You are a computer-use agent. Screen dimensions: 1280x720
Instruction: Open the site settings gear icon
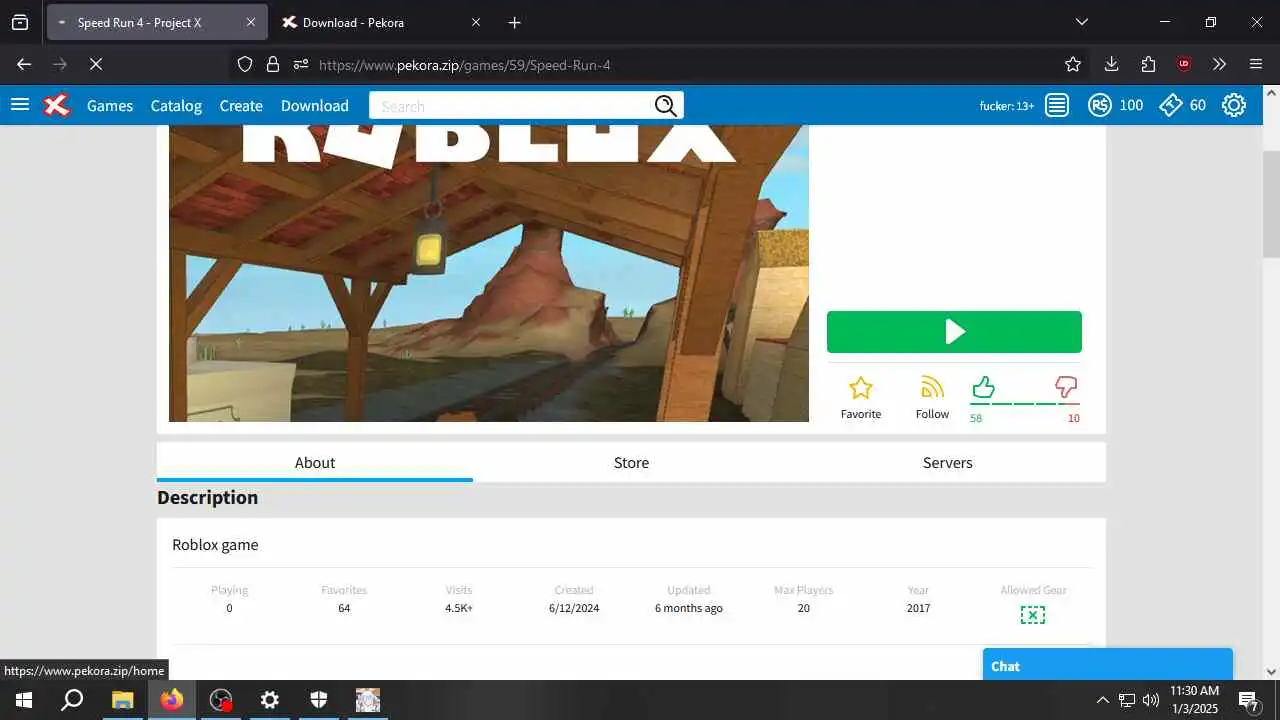point(1234,105)
